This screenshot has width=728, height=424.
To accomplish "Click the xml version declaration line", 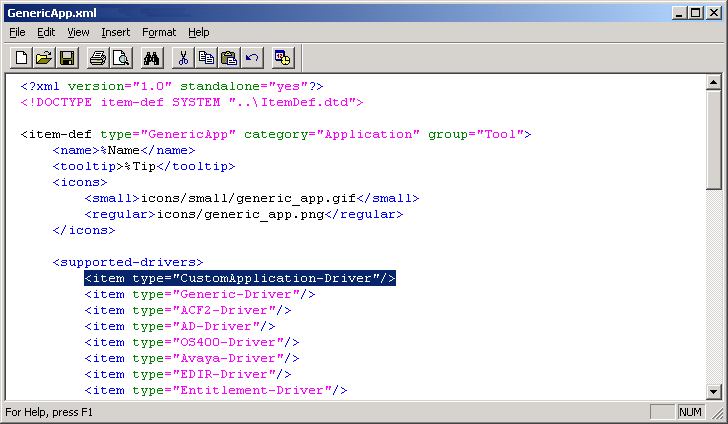I will pos(172,86).
